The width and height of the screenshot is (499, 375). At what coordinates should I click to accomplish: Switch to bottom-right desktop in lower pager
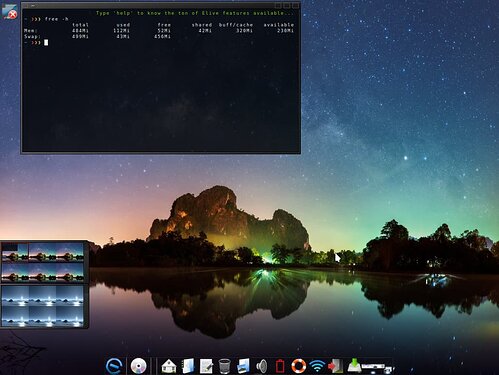coord(69,316)
